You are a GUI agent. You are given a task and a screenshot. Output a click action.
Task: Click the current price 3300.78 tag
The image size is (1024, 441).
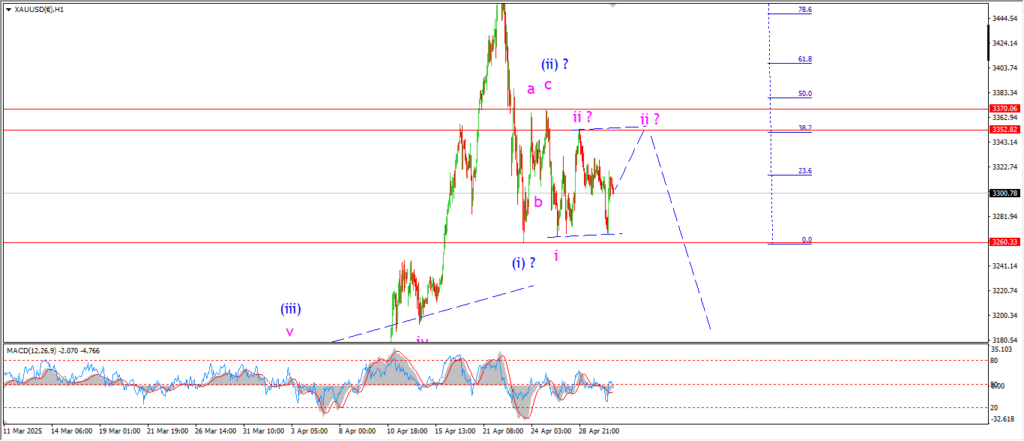click(x=1005, y=193)
